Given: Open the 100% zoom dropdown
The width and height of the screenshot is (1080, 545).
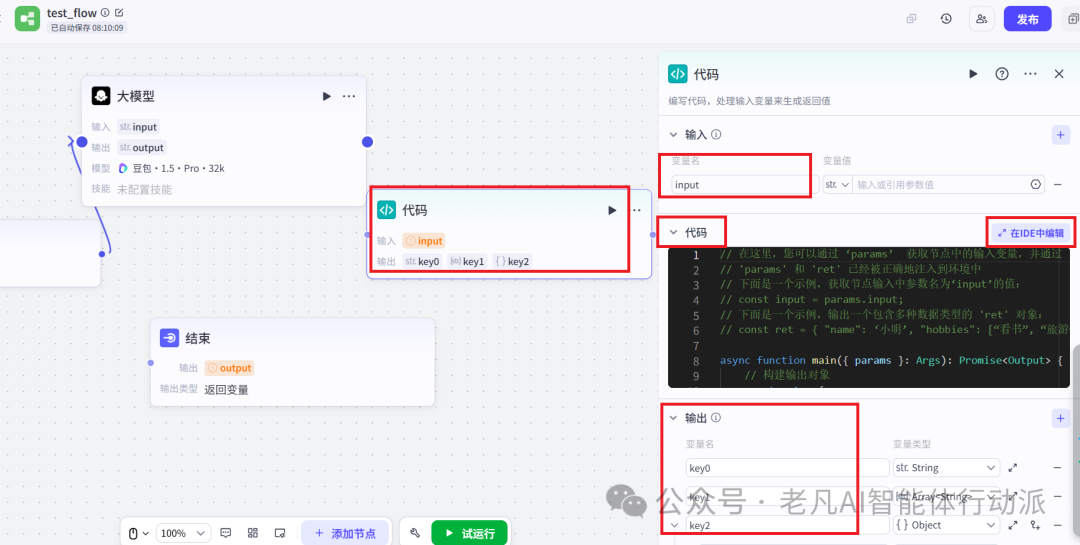Looking at the screenshot, I should tap(183, 533).
